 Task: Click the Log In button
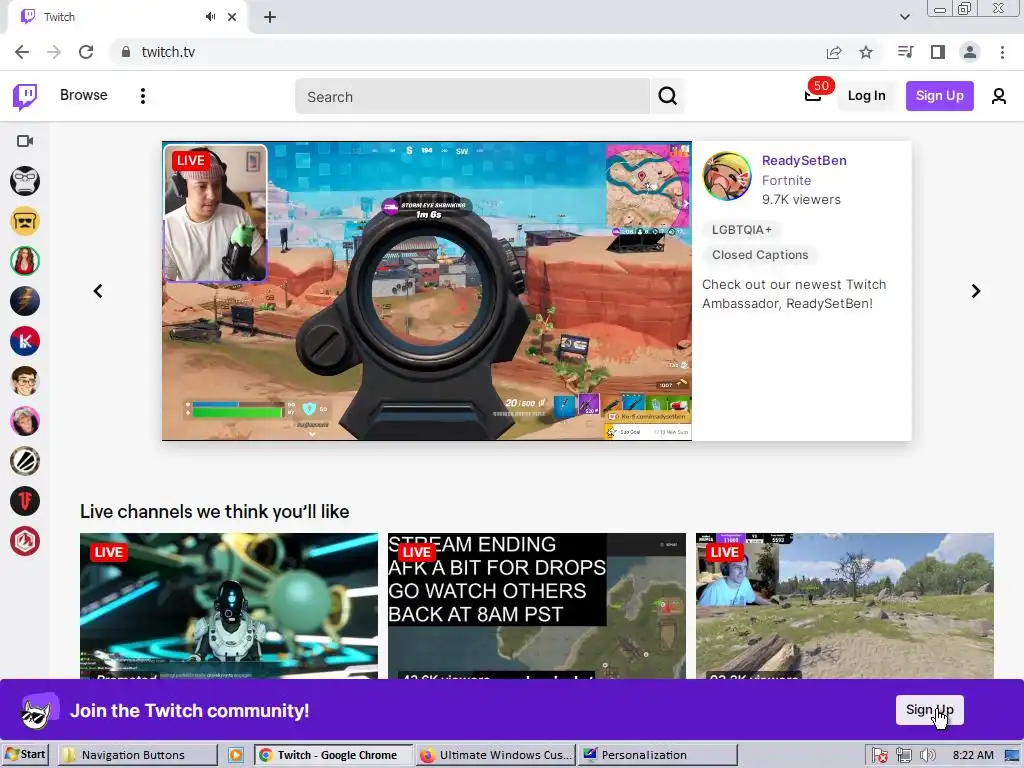click(866, 96)
